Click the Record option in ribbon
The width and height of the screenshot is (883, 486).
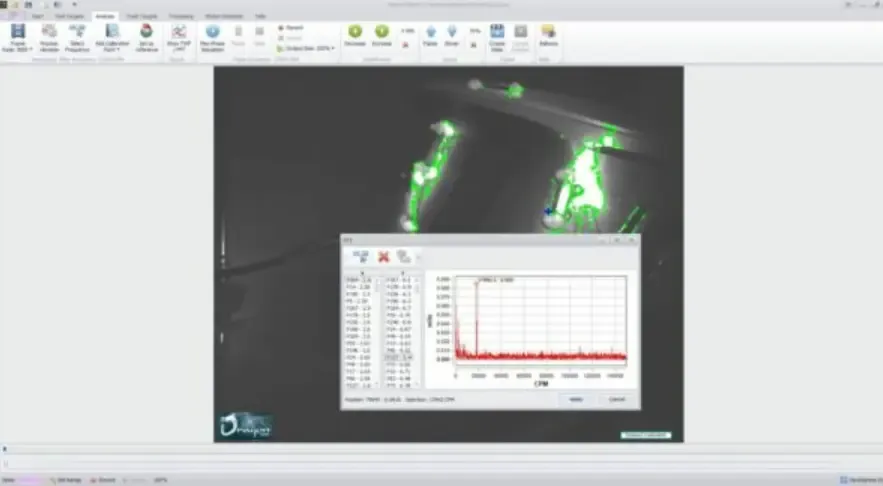(x=291, y=28)
